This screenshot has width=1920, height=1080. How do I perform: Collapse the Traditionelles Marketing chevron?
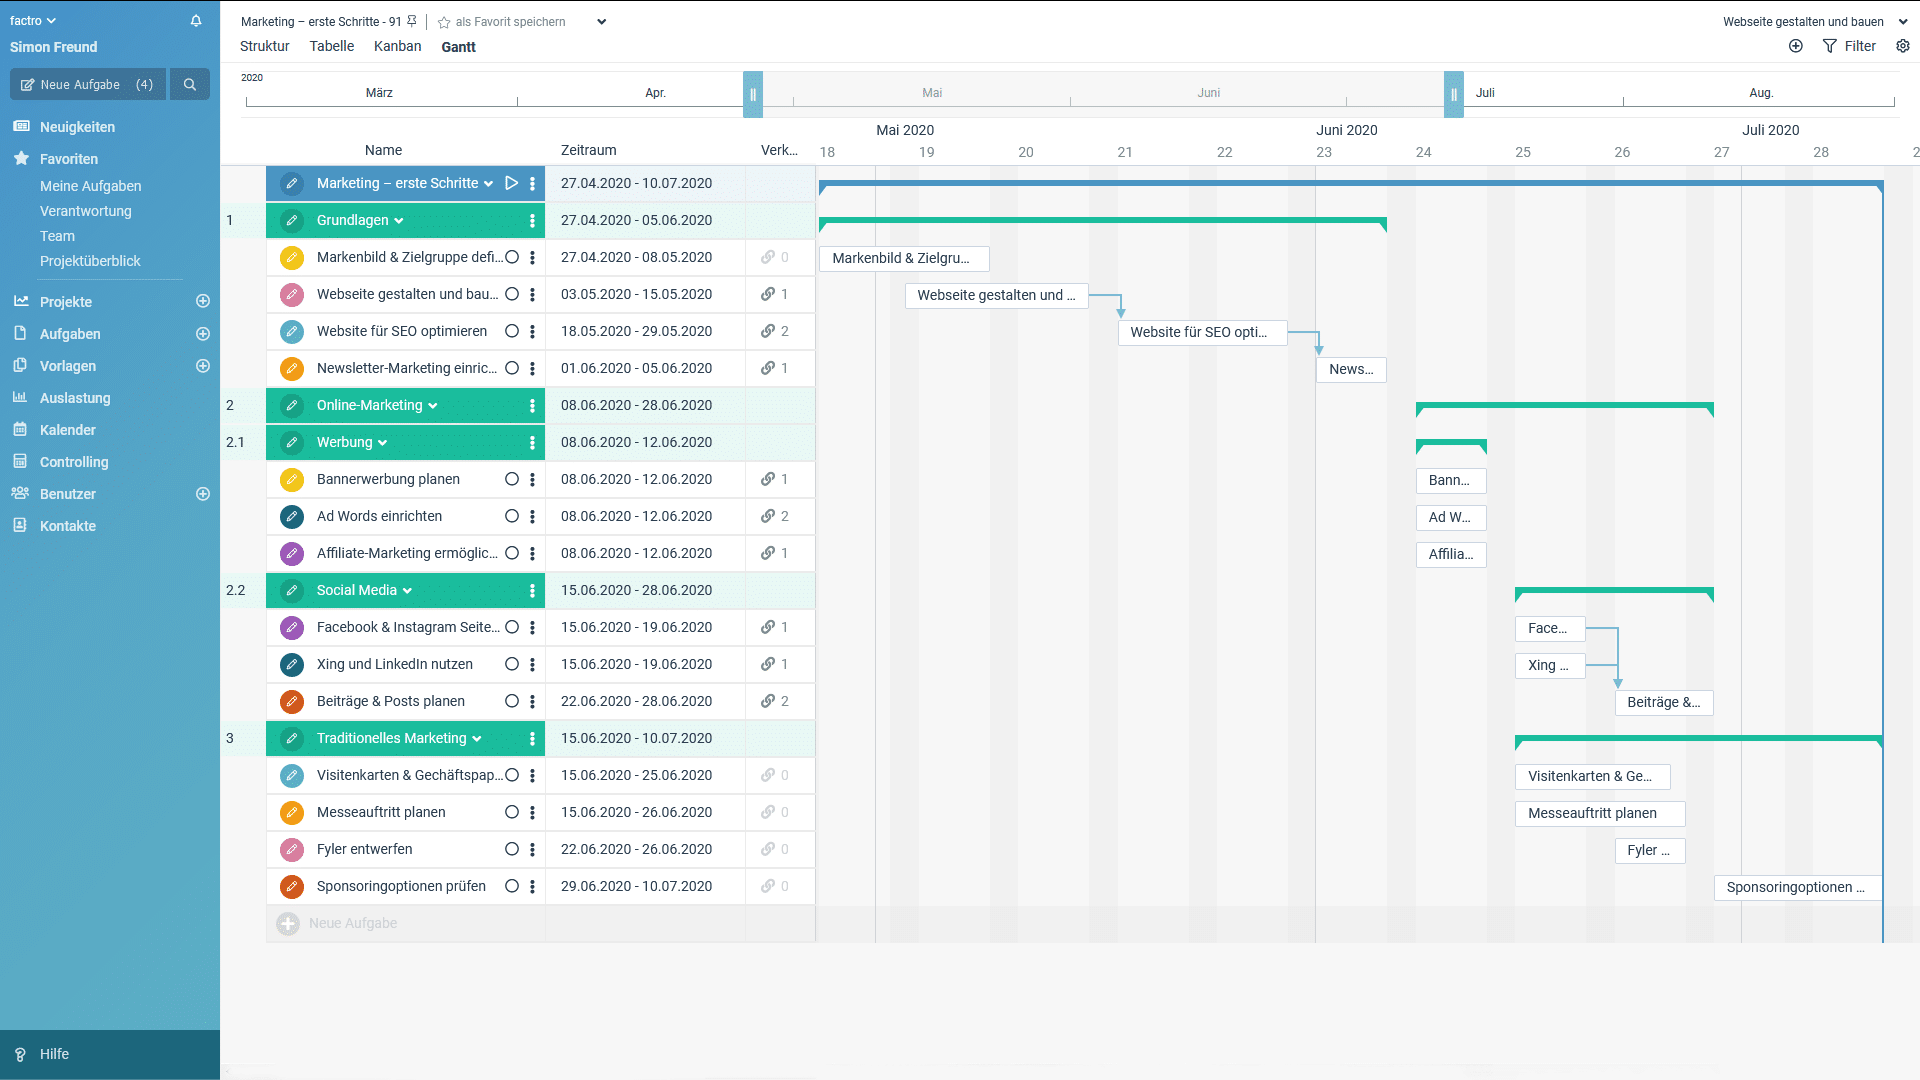coord(477,739)
